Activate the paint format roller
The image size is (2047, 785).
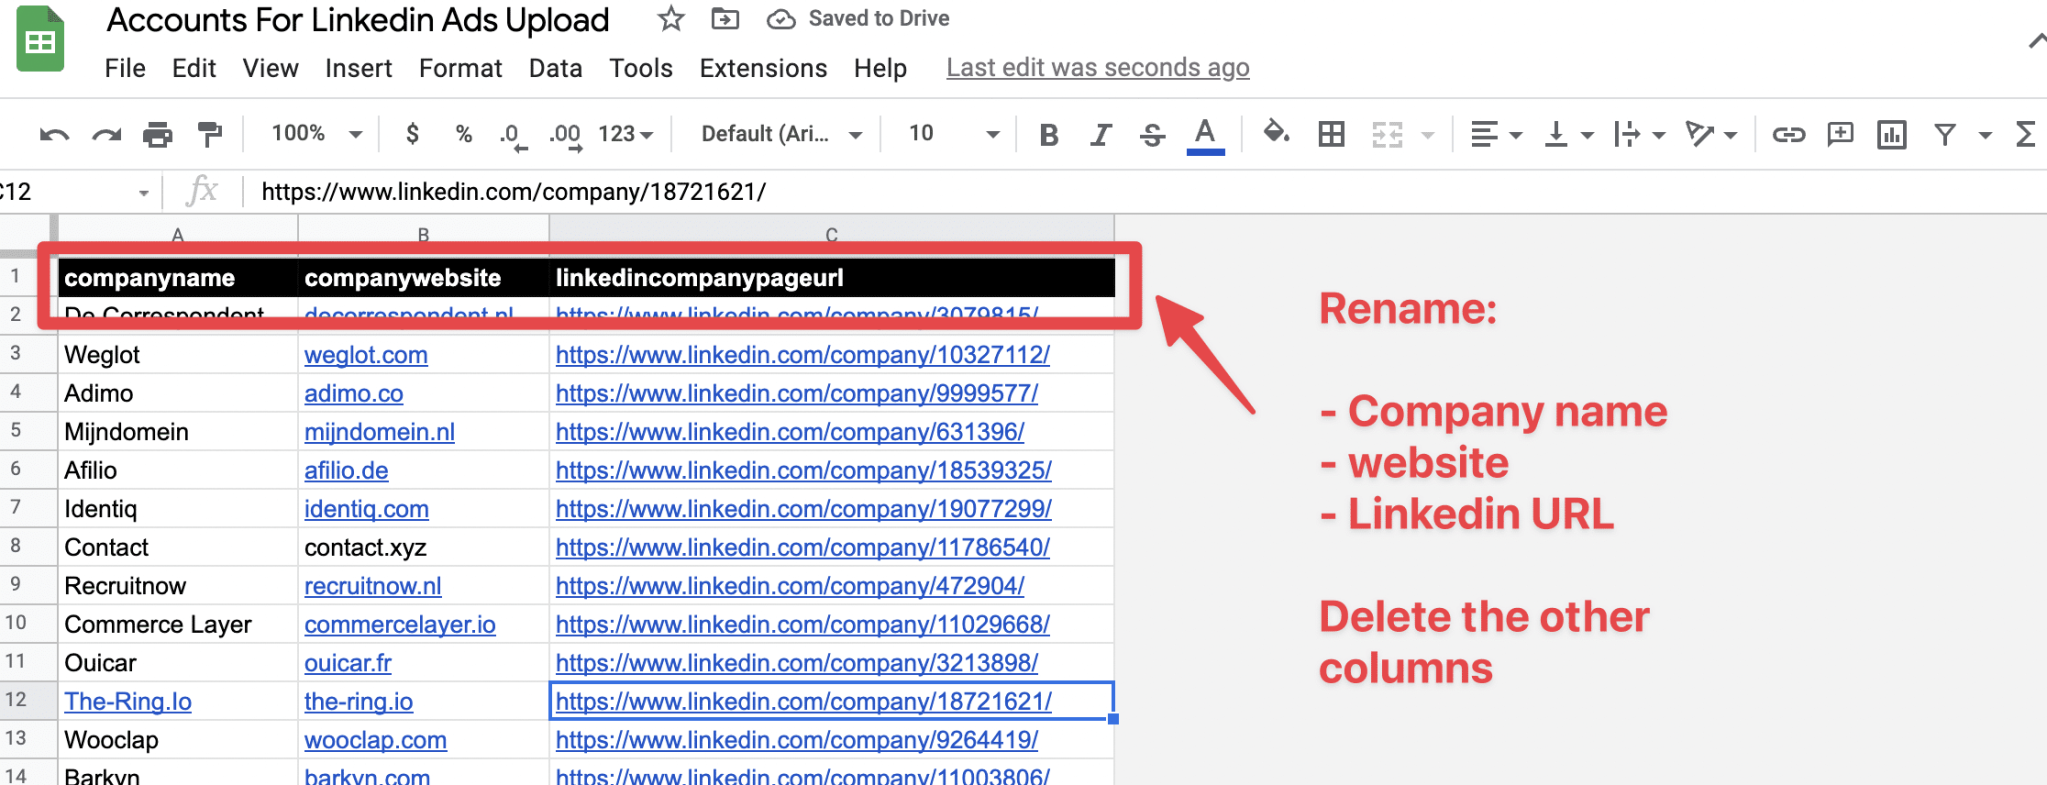point(210,134)
